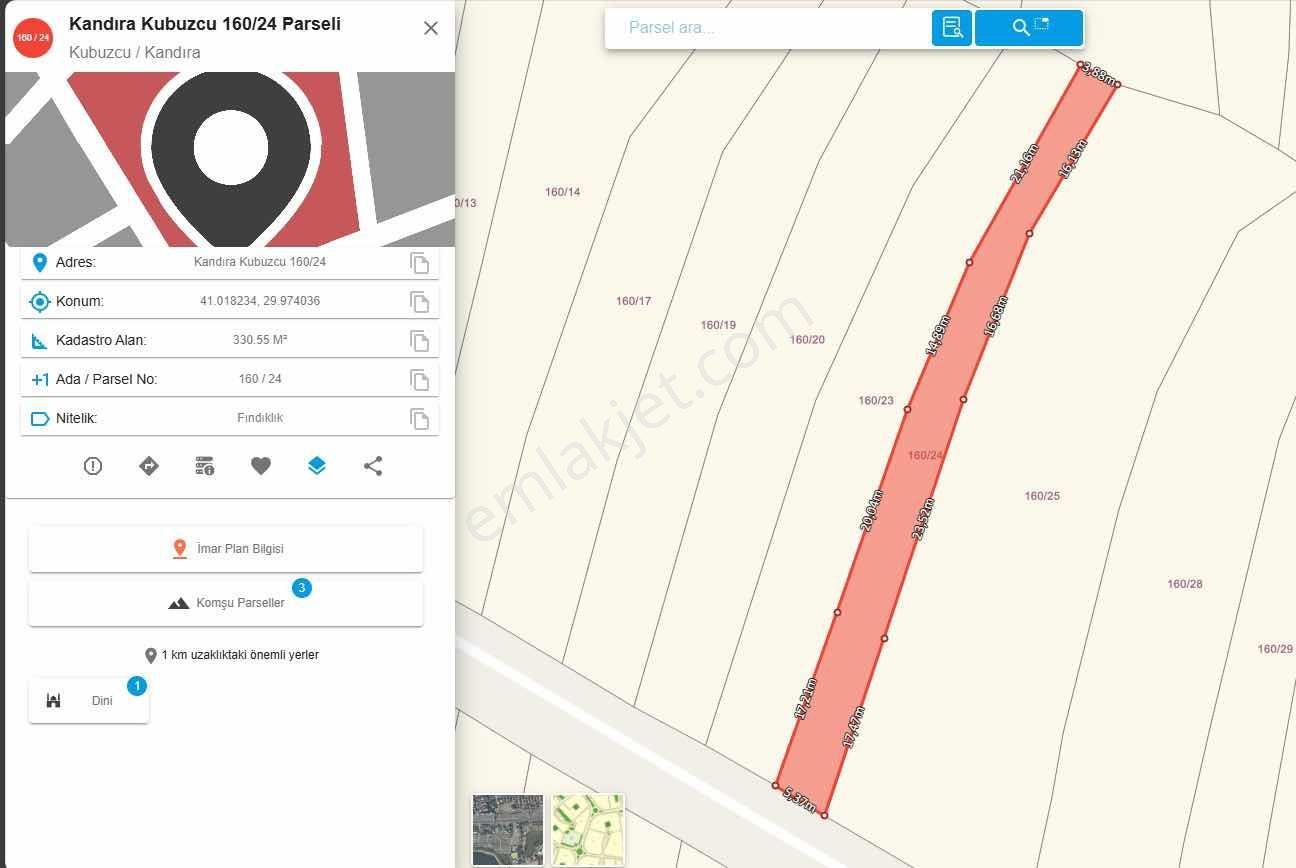Image resolution: width=1296 pixels, height=868 pixels.
Task: Click into the Parsel ara search field
Action: 770,28
